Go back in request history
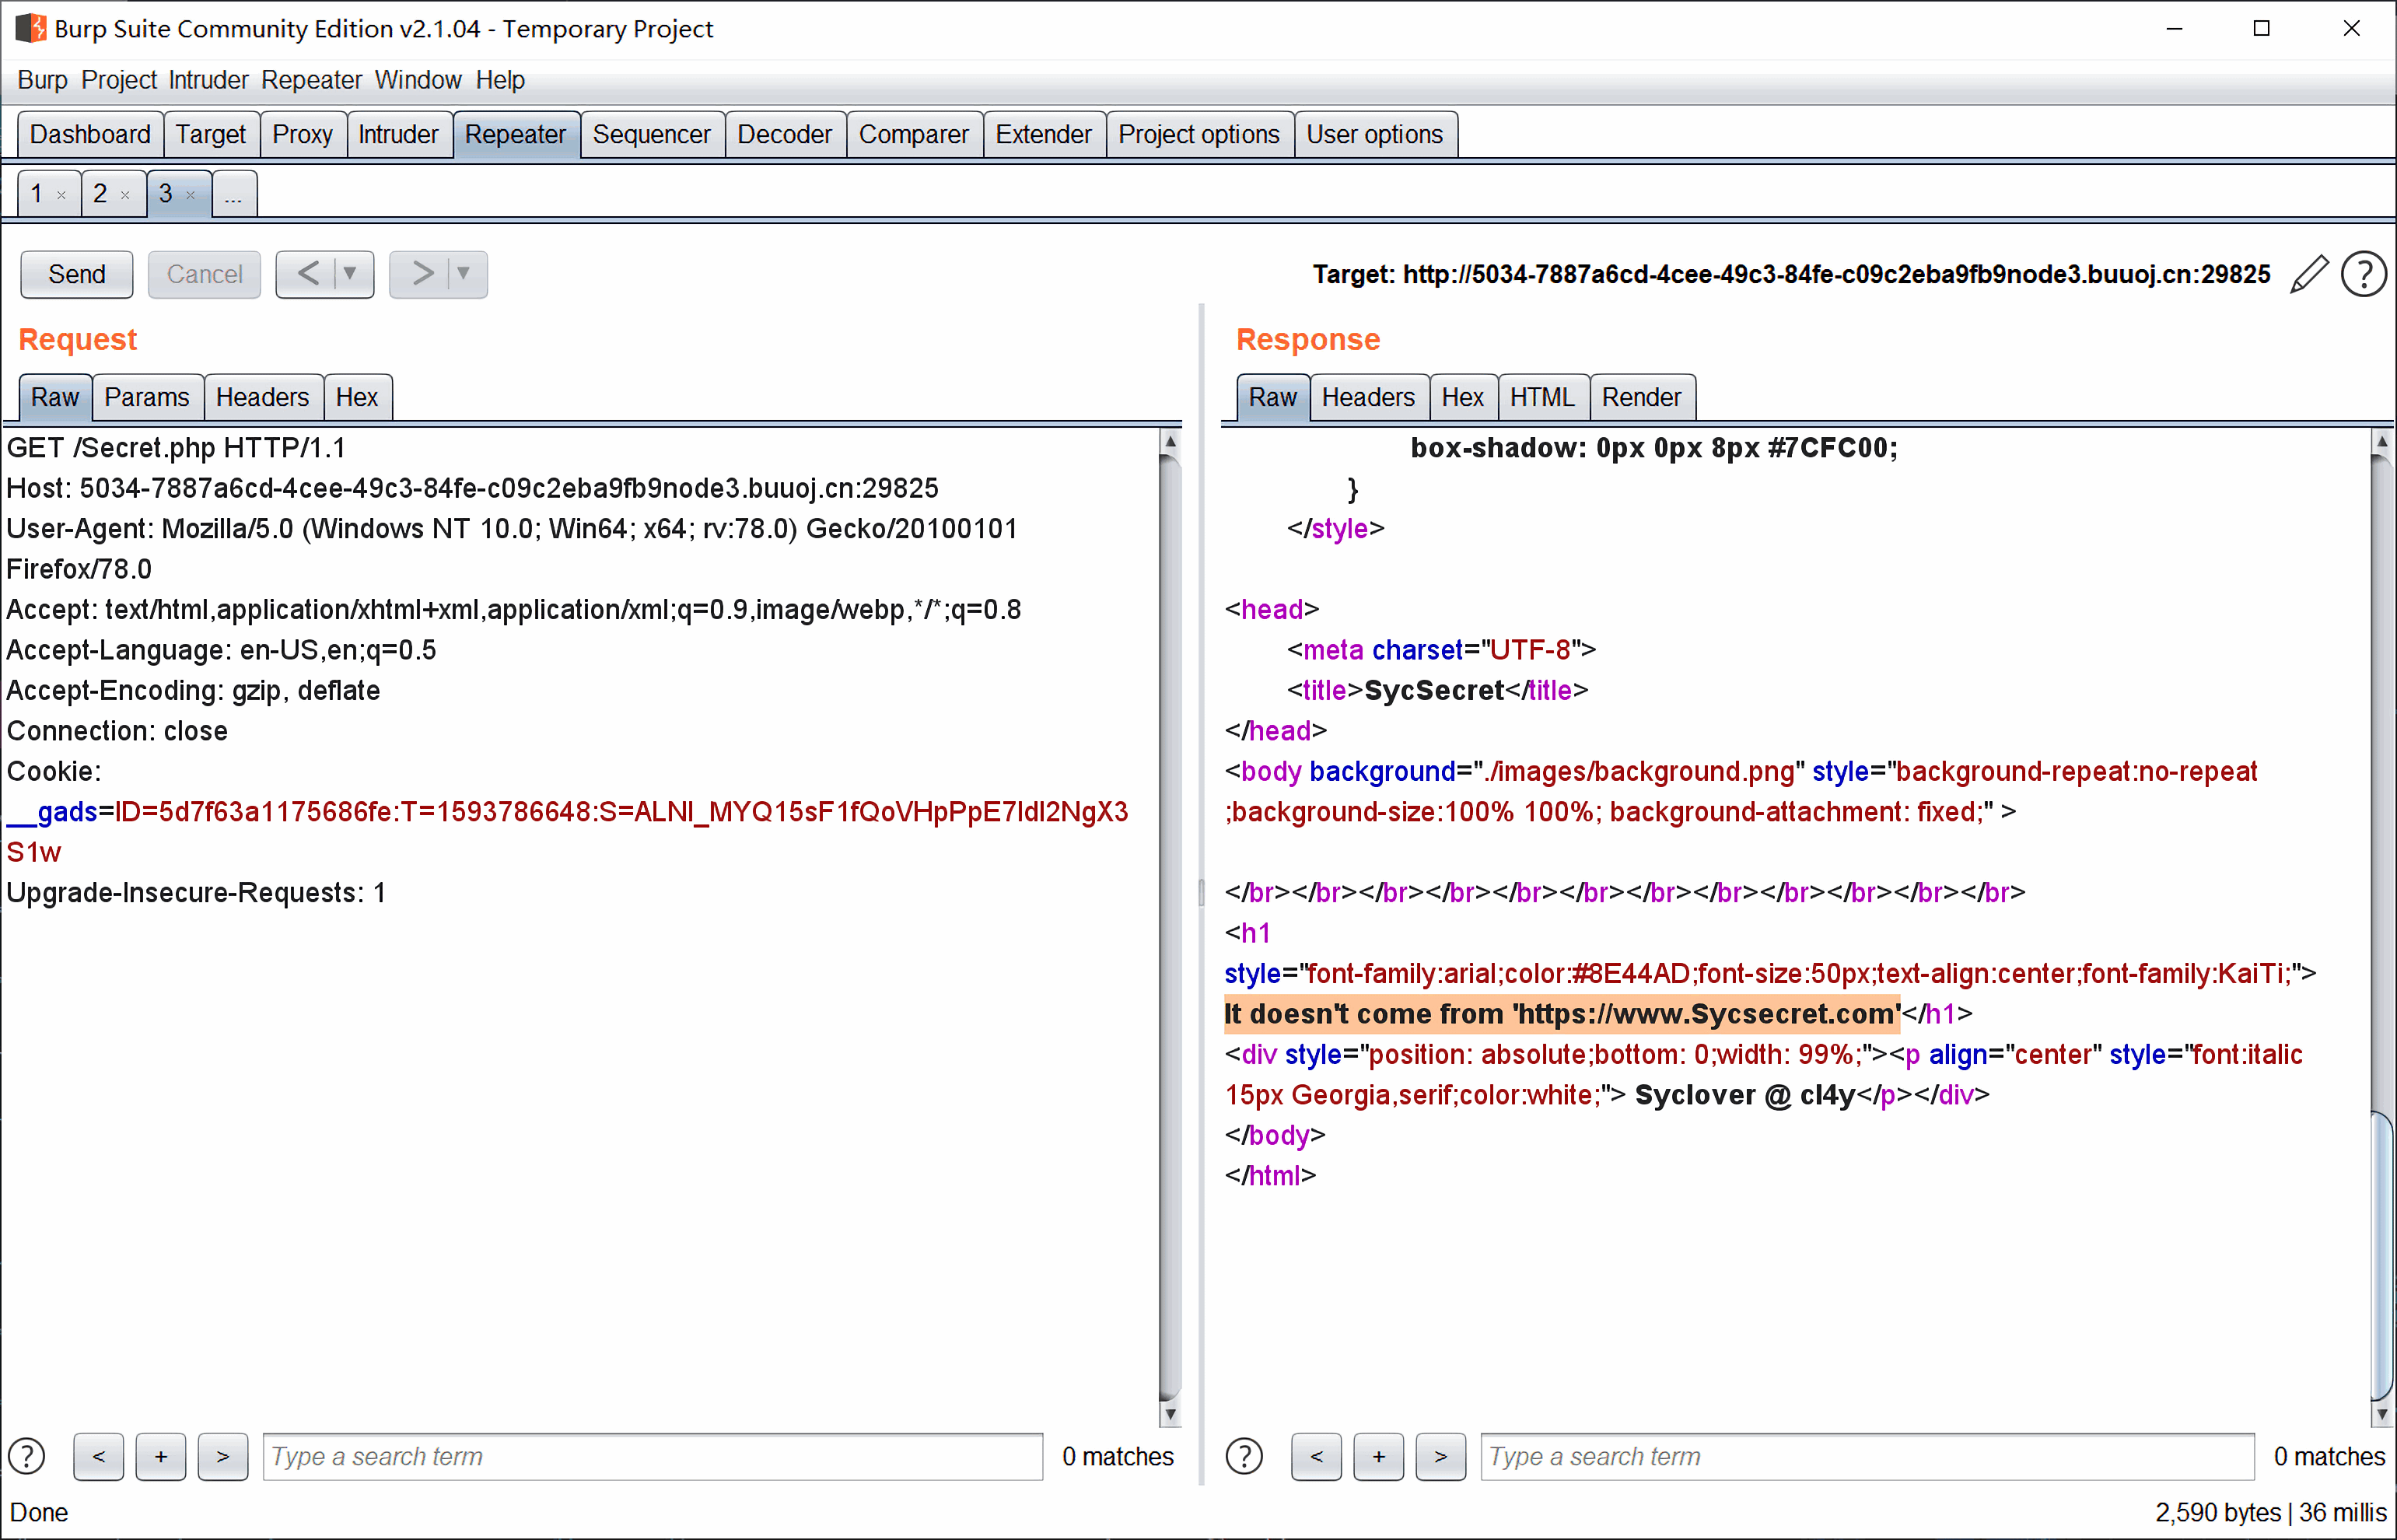The image size is (2397, 1540). pos(308,273)
